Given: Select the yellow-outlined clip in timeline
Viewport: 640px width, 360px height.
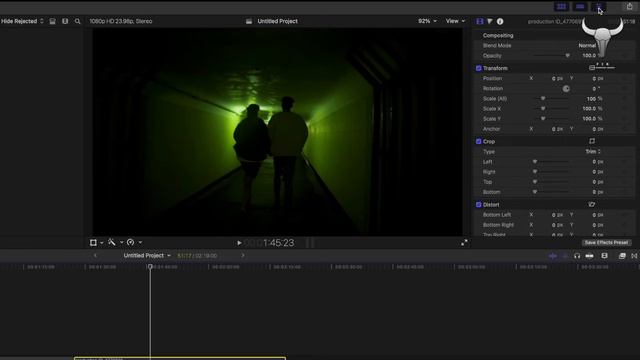Looking at the screenshot, I should pos(180,358).
